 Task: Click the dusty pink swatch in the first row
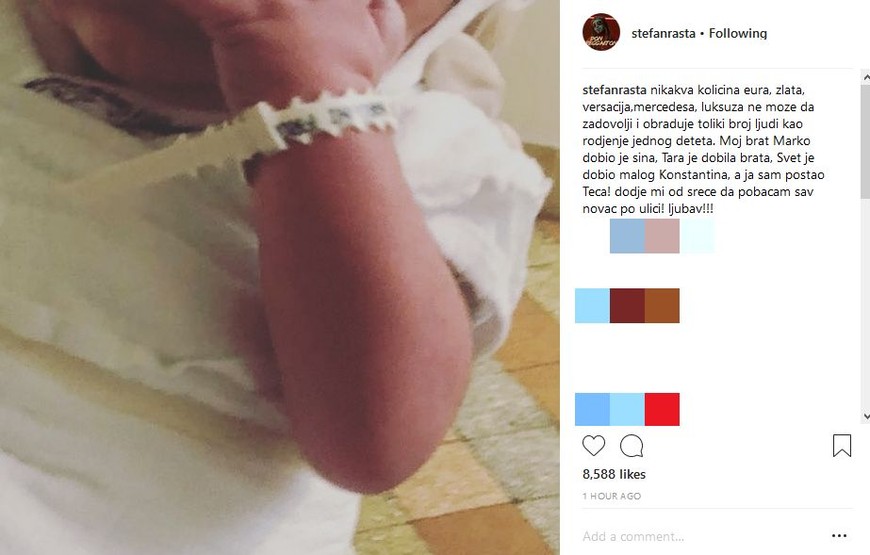pos(662,236)
